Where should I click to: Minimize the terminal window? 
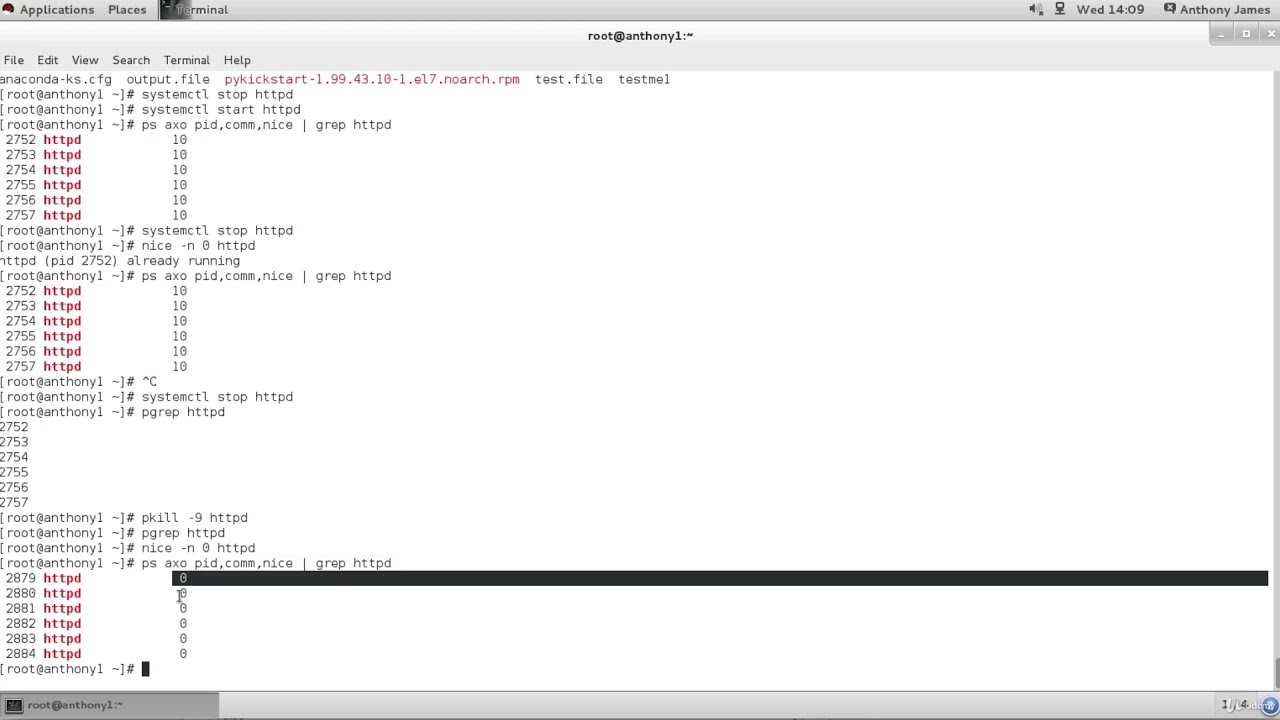pyautogui.click(x=1221, y=35)
